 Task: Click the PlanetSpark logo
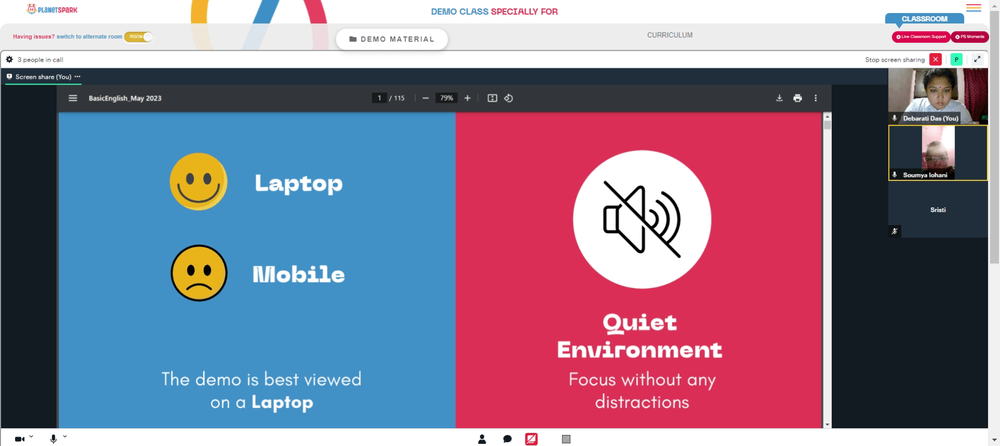point(52,9)
